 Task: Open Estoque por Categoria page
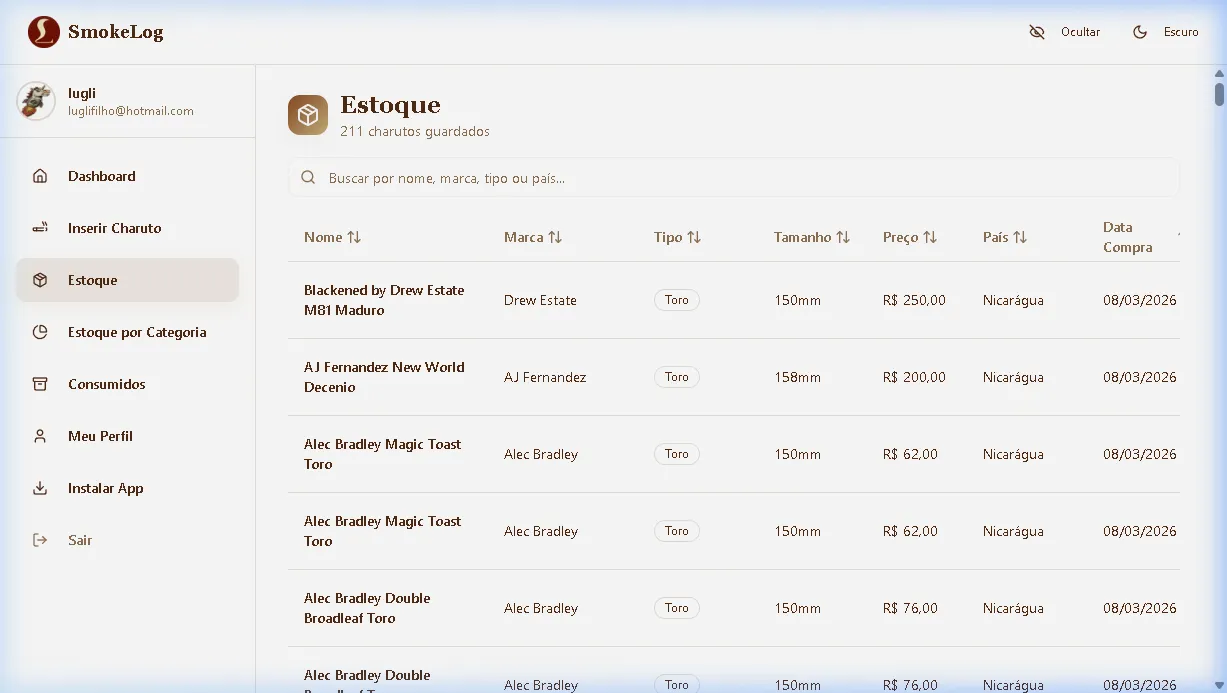(127, 332)
